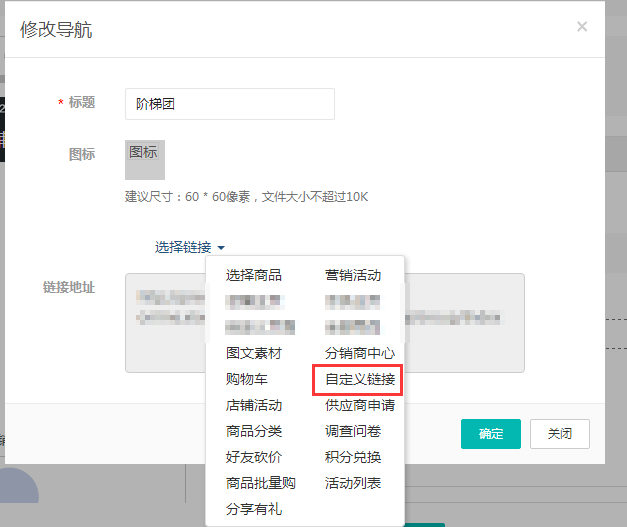Viewport: 627px width, 527px height.
Task: Choose 图文素材 menu option
Action: tap(254, 353)
